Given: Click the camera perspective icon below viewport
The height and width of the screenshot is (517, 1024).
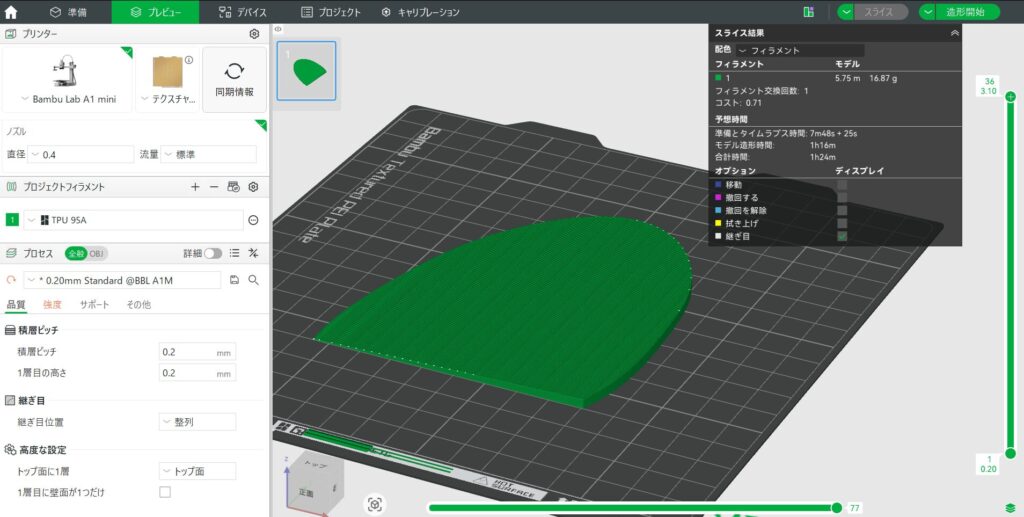Looking at the screenshot, I should coord(374,505).
